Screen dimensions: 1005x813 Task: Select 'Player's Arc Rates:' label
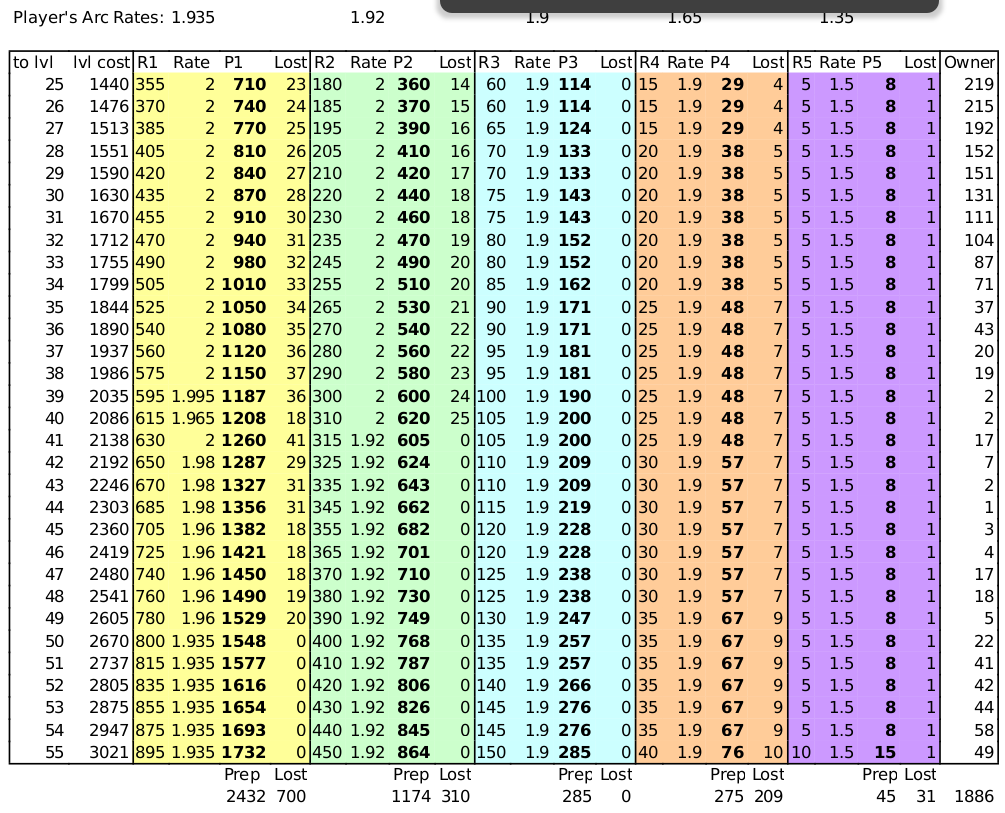tap(89, 17)
